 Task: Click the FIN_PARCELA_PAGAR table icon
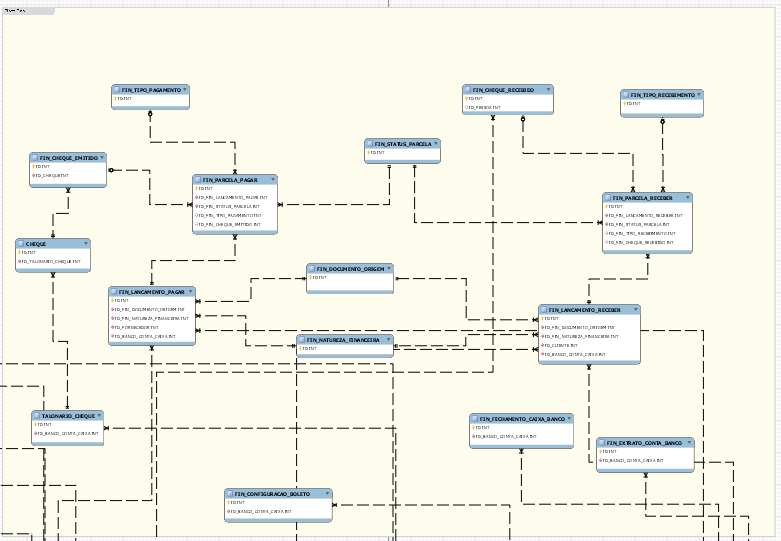click(198, 179)
